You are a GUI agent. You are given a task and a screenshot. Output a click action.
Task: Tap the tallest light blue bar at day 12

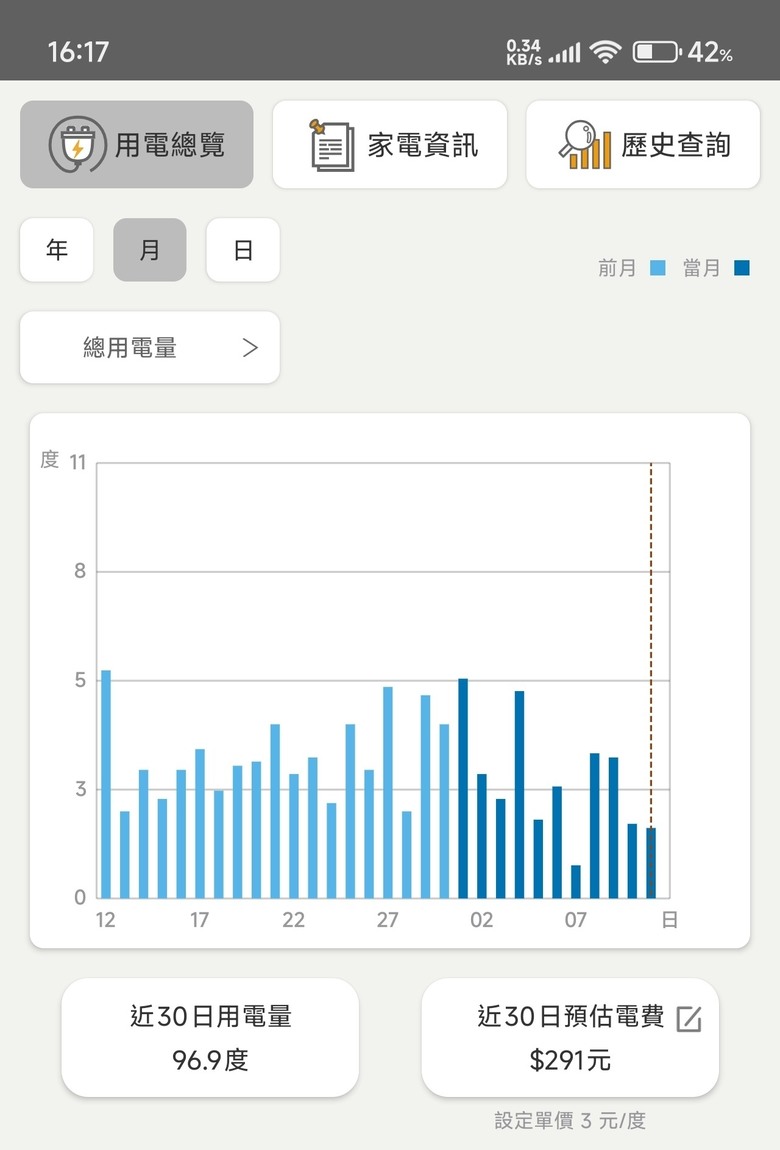[106, 784]
